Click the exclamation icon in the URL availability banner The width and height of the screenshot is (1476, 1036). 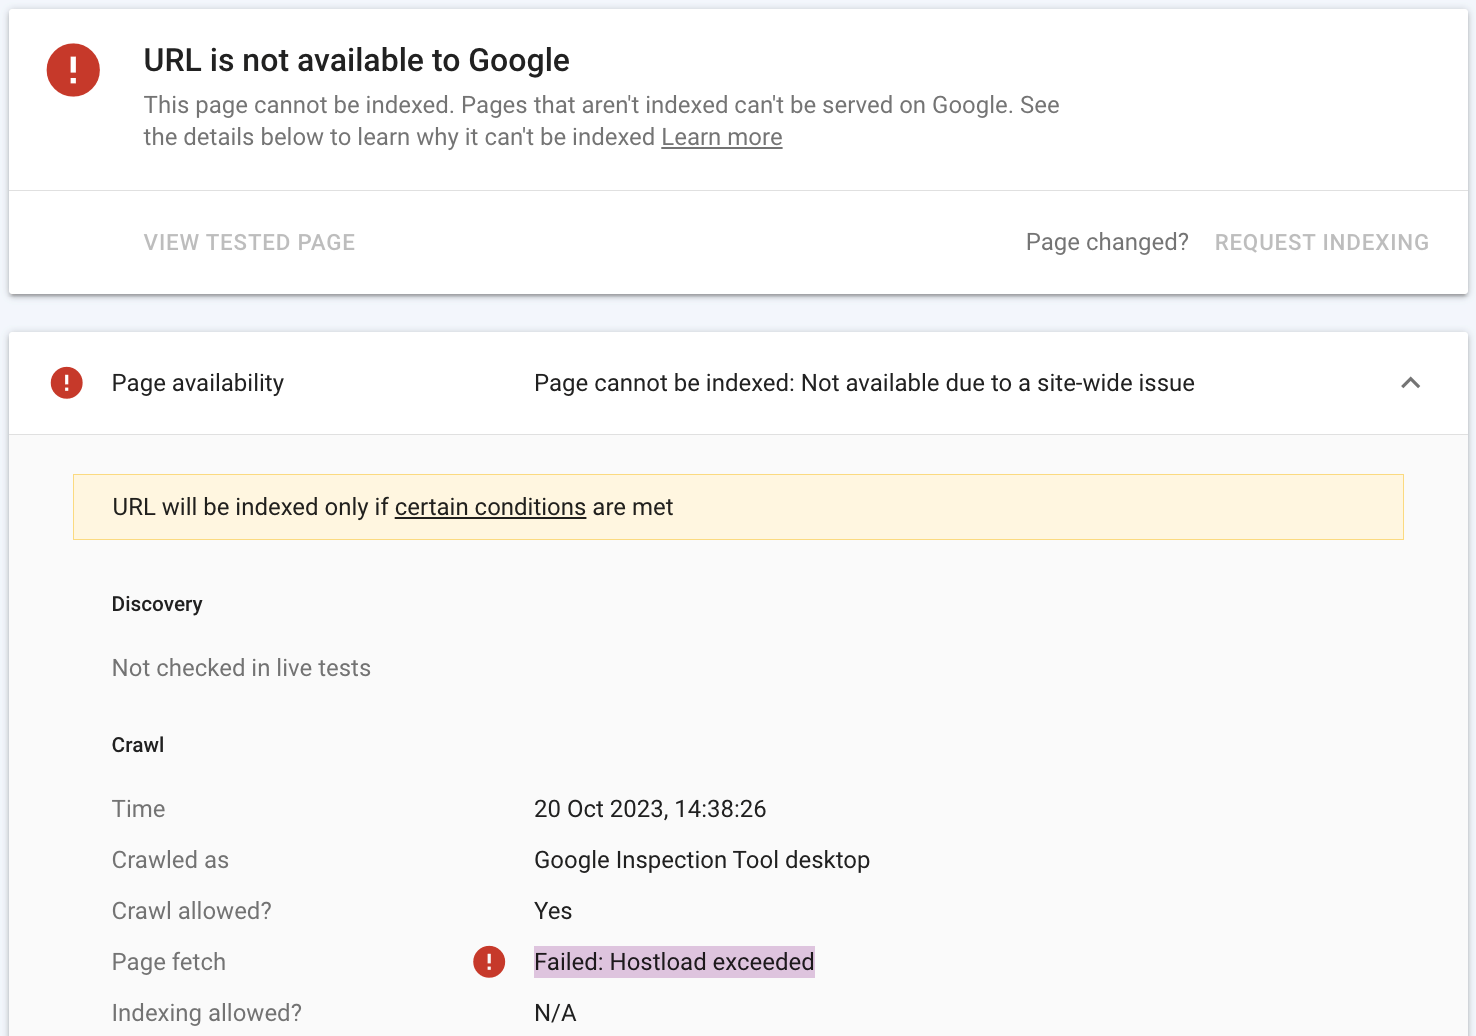[73, 70]
